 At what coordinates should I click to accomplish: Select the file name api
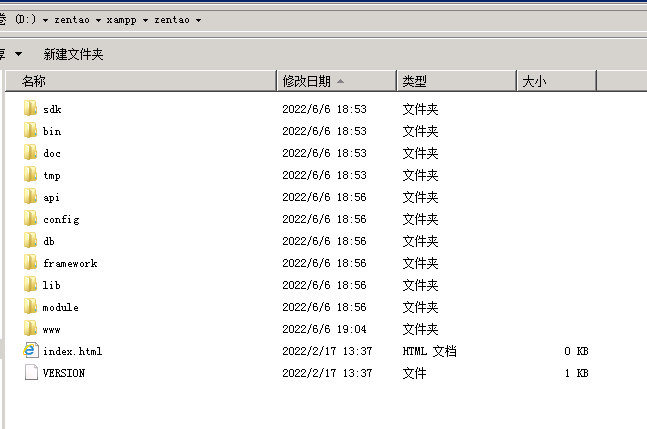click(x=51, y=198)
